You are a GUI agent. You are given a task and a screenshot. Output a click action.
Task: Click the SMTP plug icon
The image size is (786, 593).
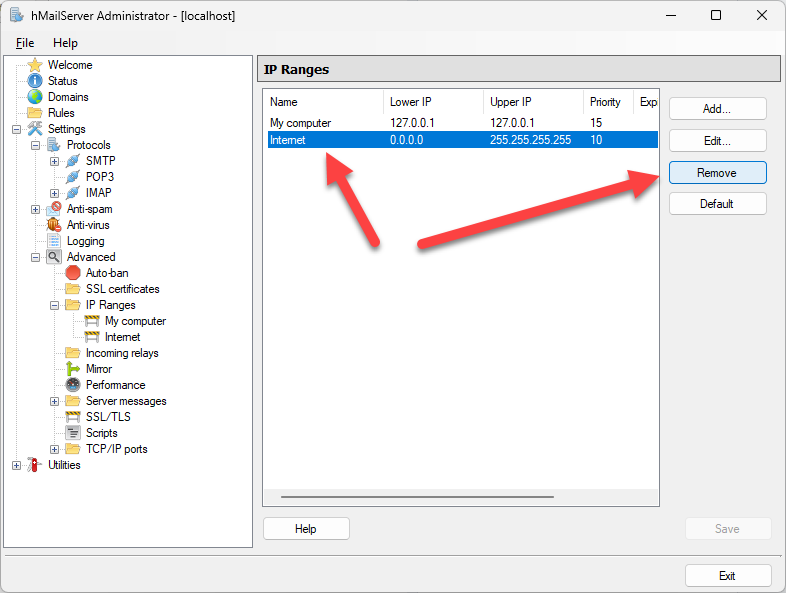coord(73,161)
